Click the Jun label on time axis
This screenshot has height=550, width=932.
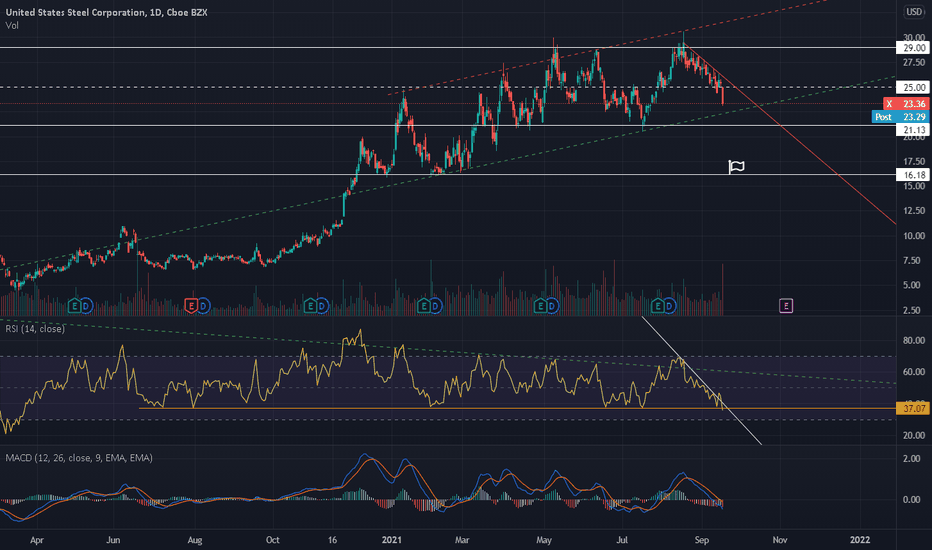point(113,540)
